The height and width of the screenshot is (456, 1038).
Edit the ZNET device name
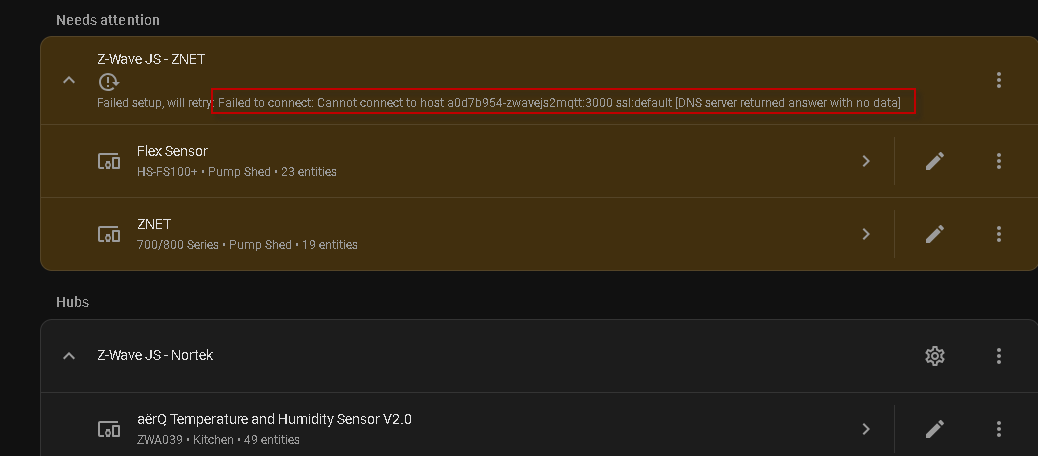935,234
